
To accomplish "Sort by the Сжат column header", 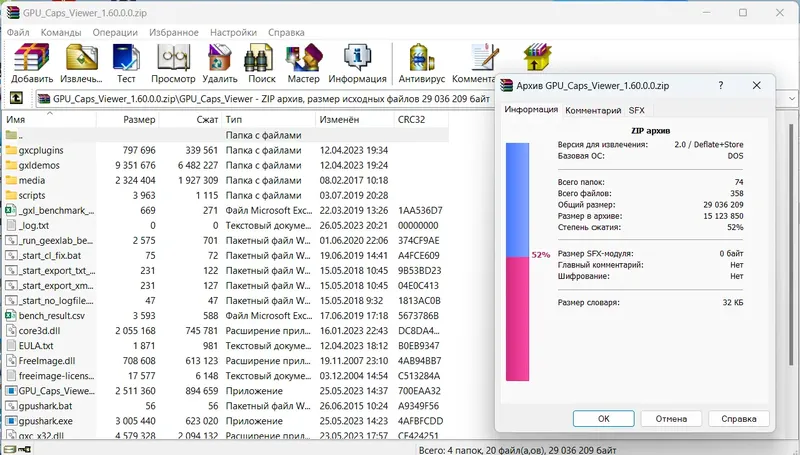I will [190, 119].
